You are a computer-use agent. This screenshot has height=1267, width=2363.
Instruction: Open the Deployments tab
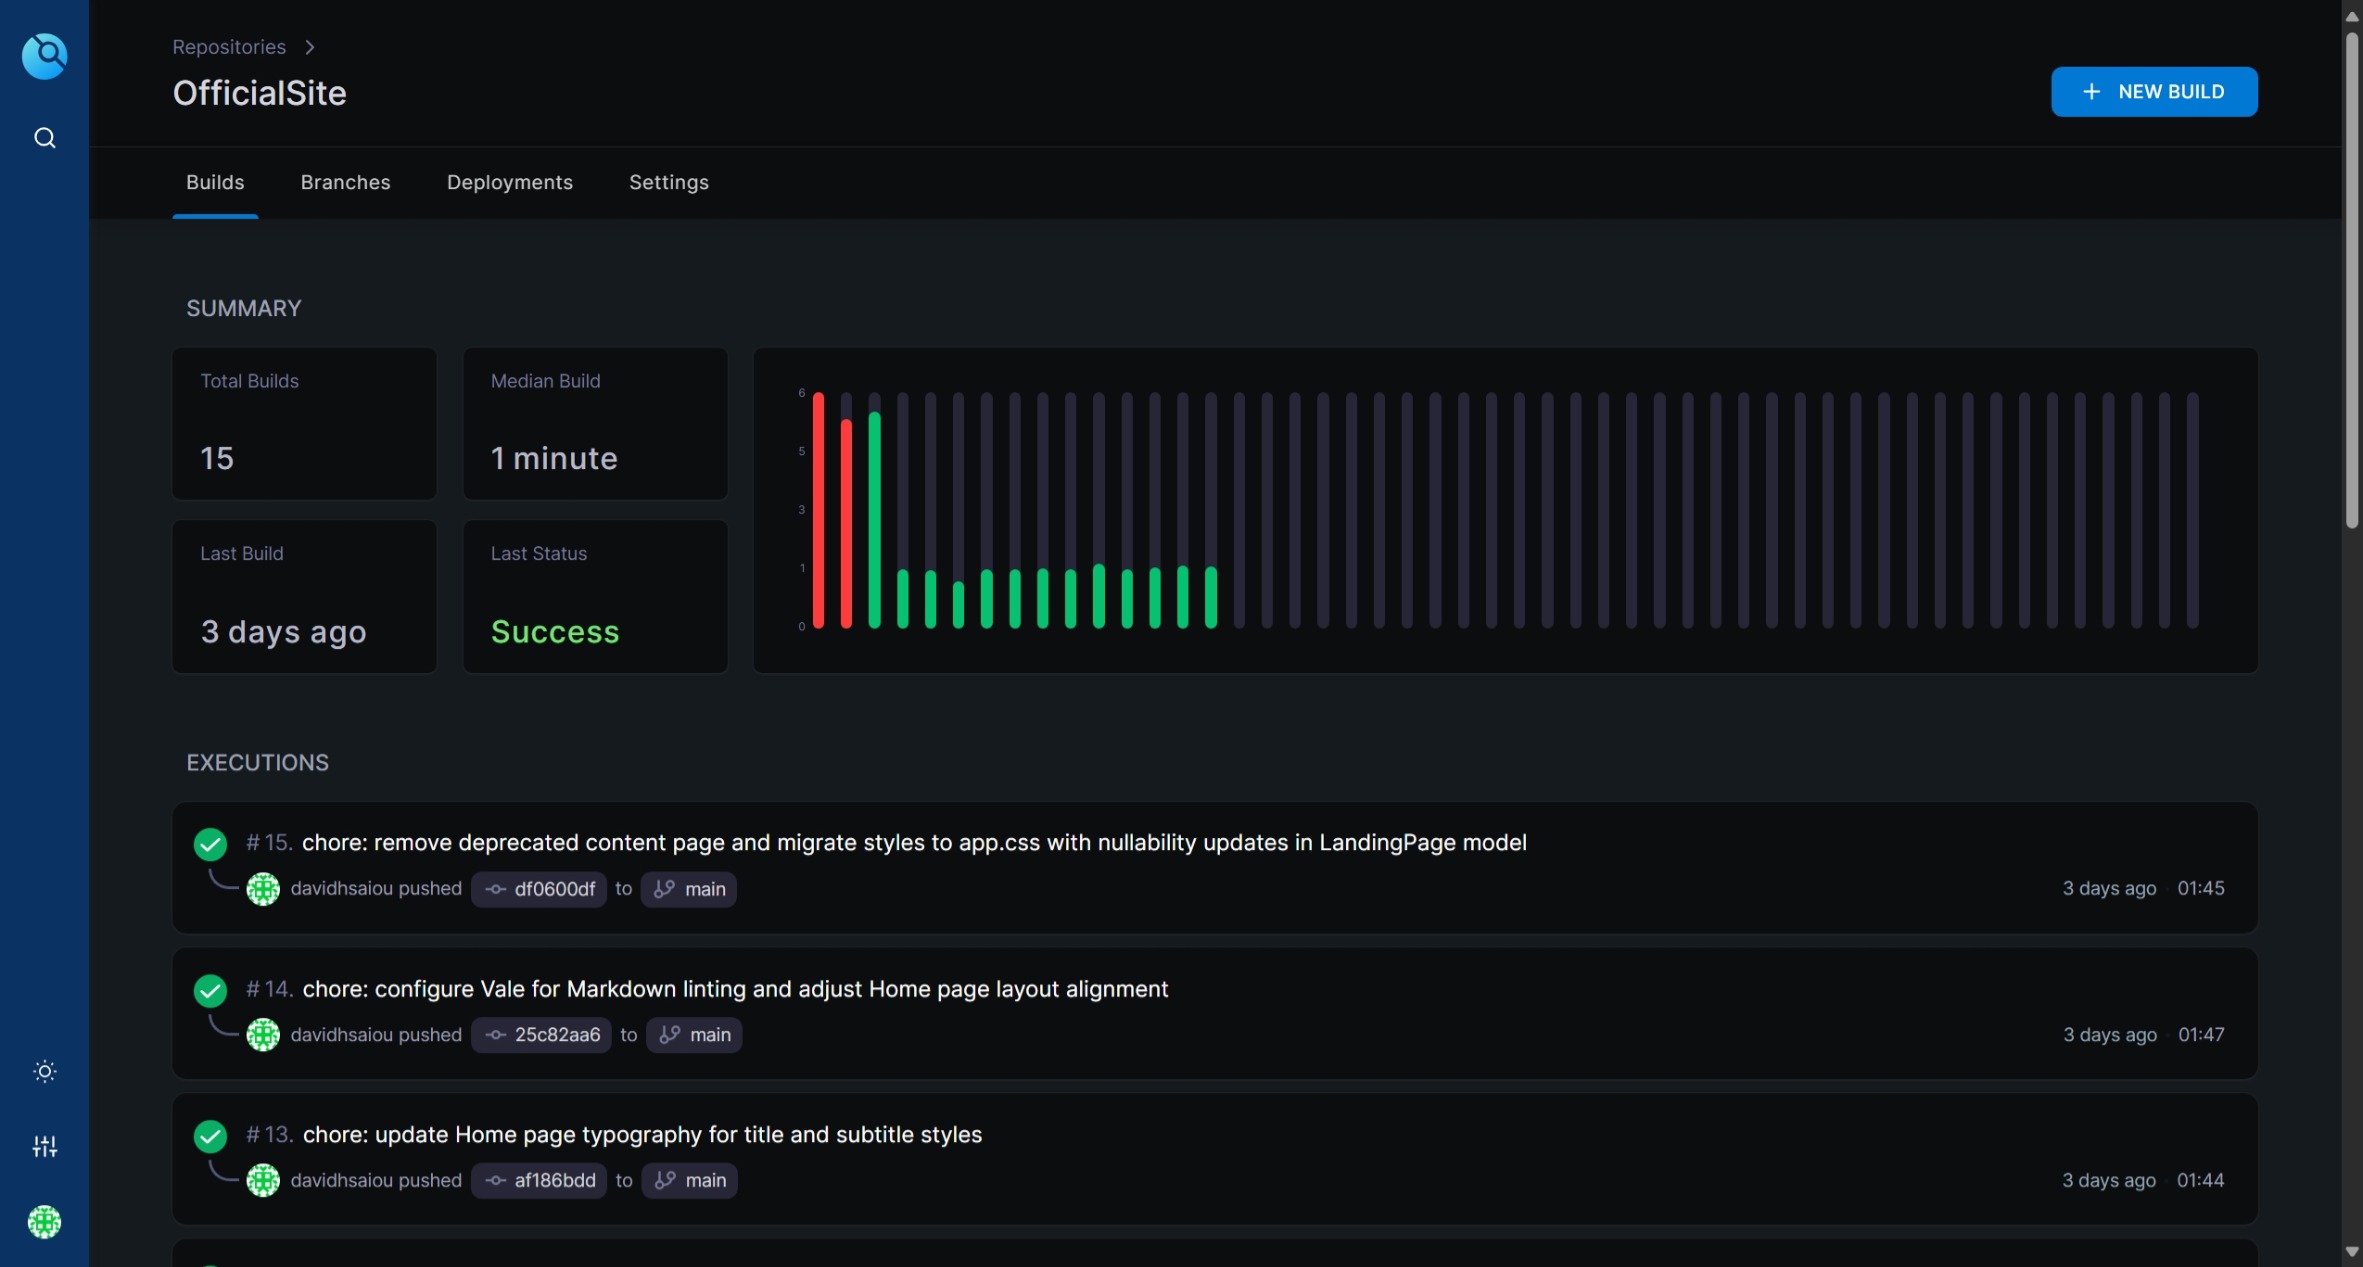pos(510,182)
